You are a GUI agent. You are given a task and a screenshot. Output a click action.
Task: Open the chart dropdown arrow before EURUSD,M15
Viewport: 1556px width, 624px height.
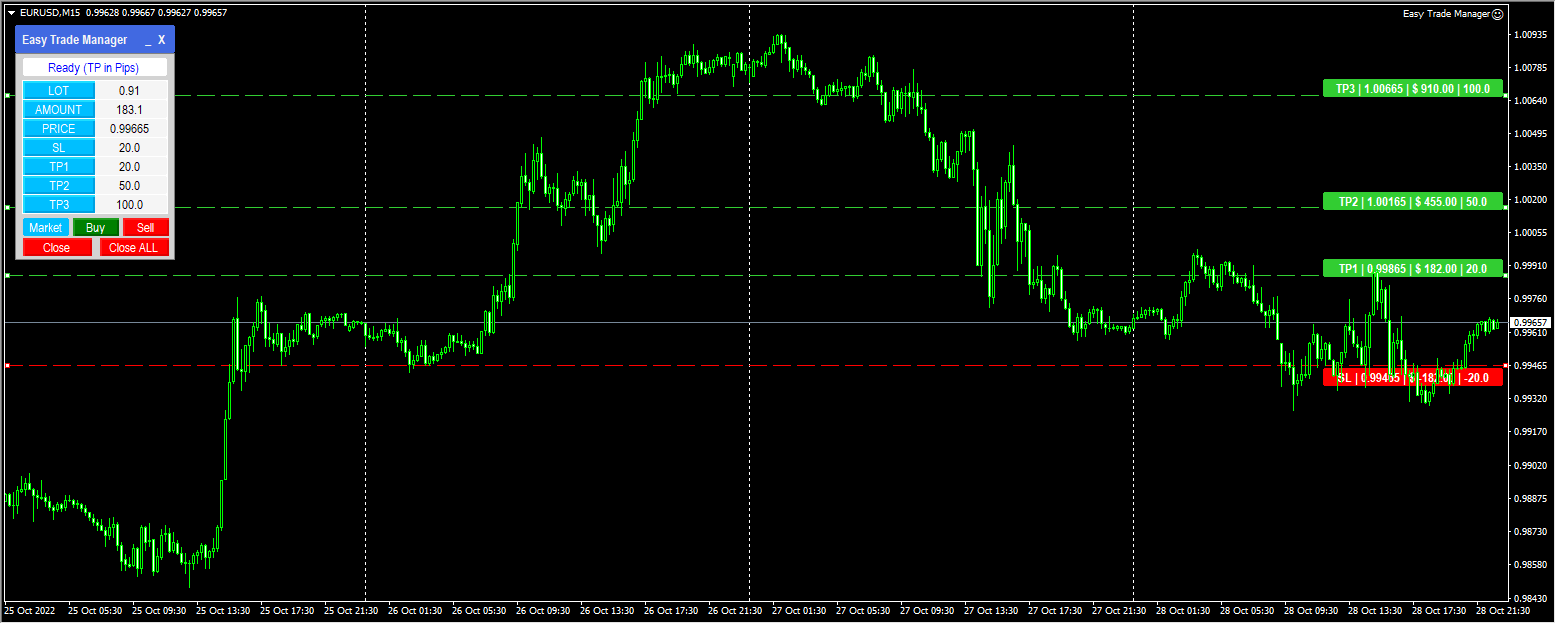point(10,12)
